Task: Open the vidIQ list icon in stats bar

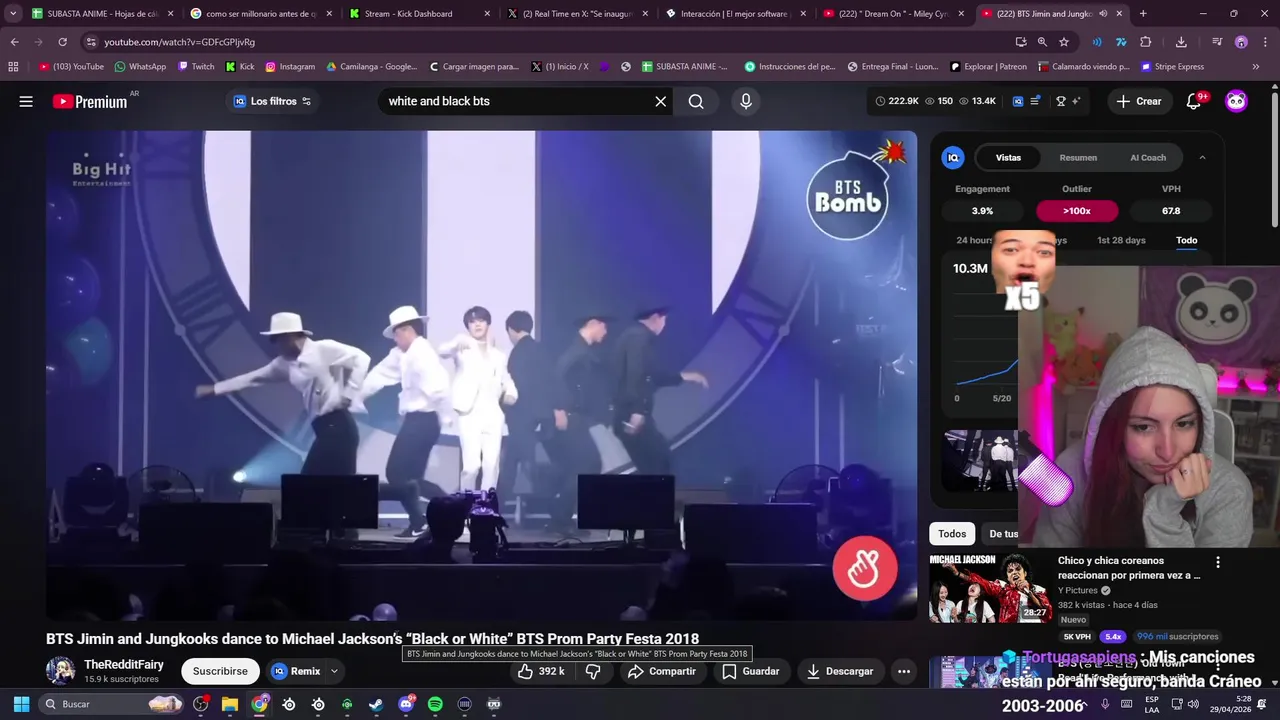Action: pyautogui.click(x=1037, y=101)
